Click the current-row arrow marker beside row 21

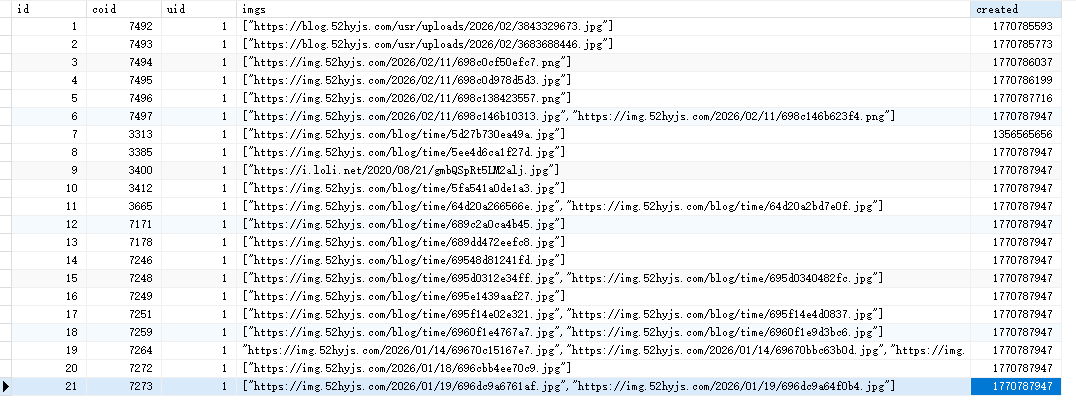[x=7, y=386]
